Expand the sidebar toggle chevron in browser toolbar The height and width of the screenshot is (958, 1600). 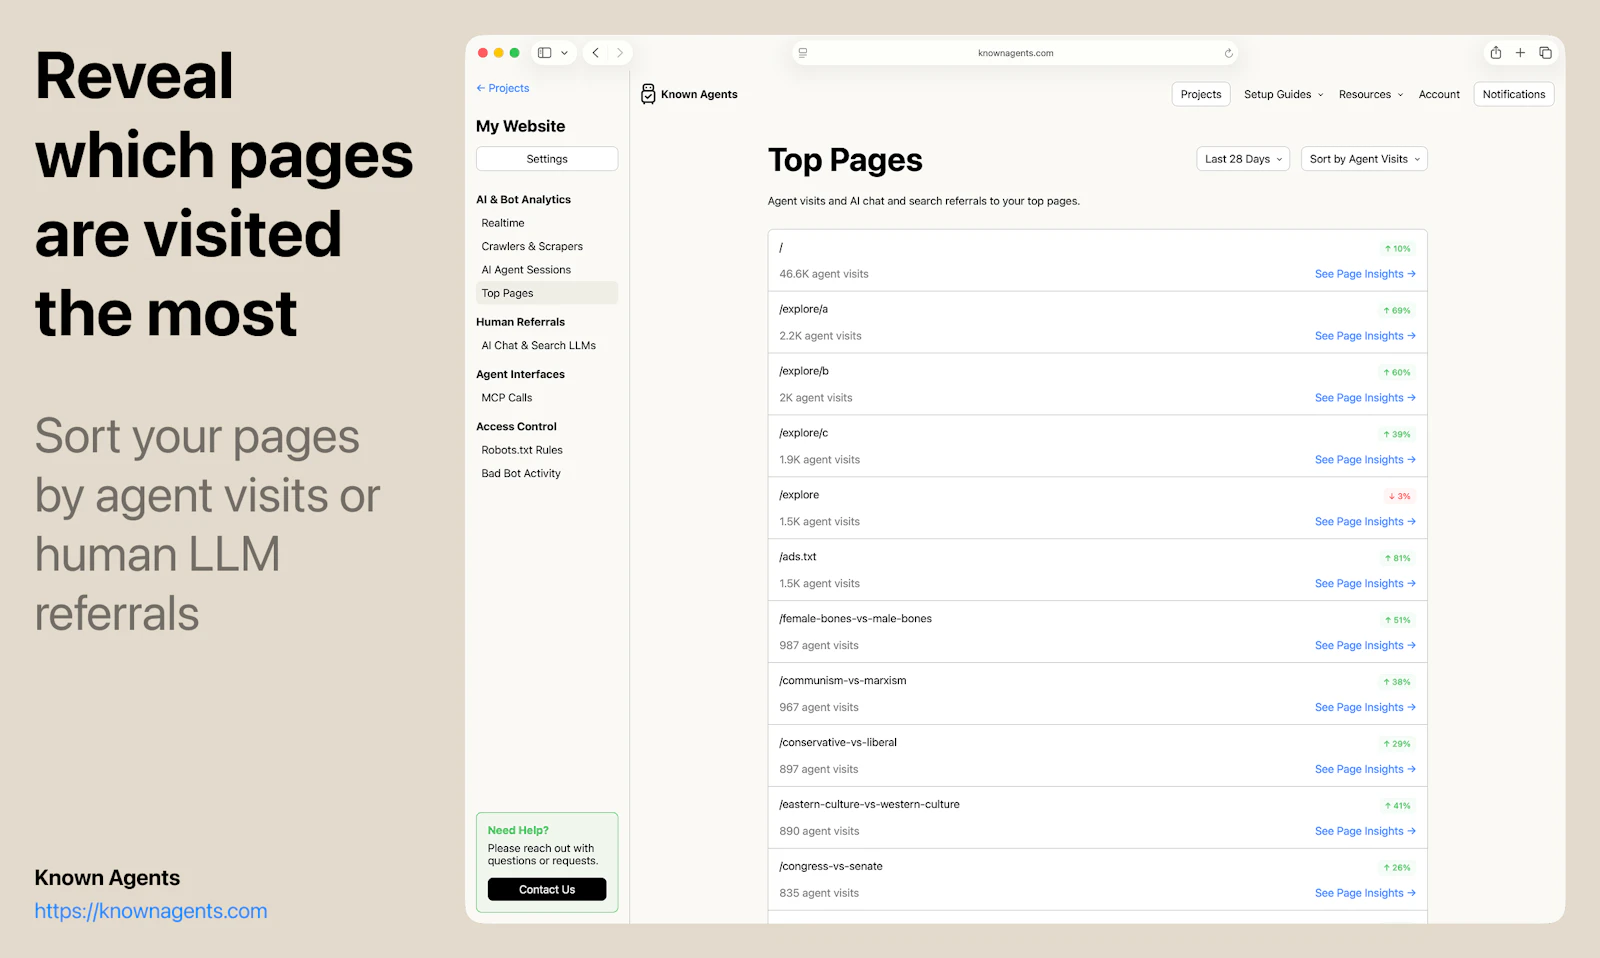pyautogui.click(x=565, y=53)
